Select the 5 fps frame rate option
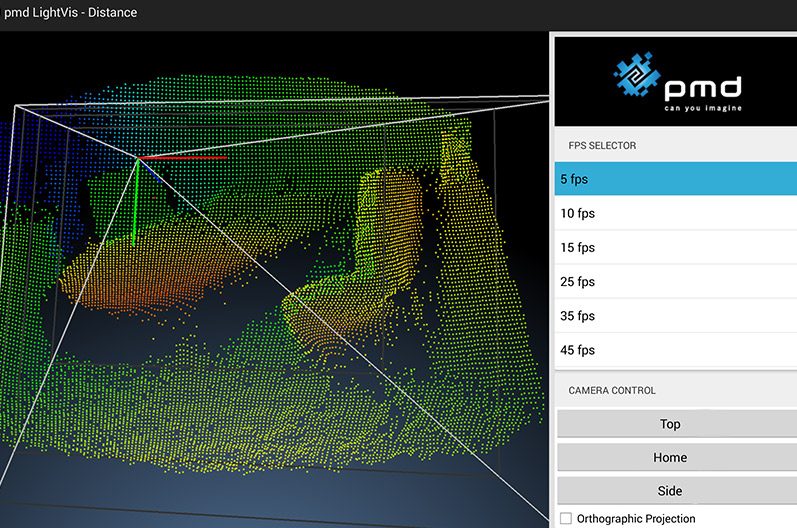Screen dimensions: 797x528 click(x=676, y=179)
